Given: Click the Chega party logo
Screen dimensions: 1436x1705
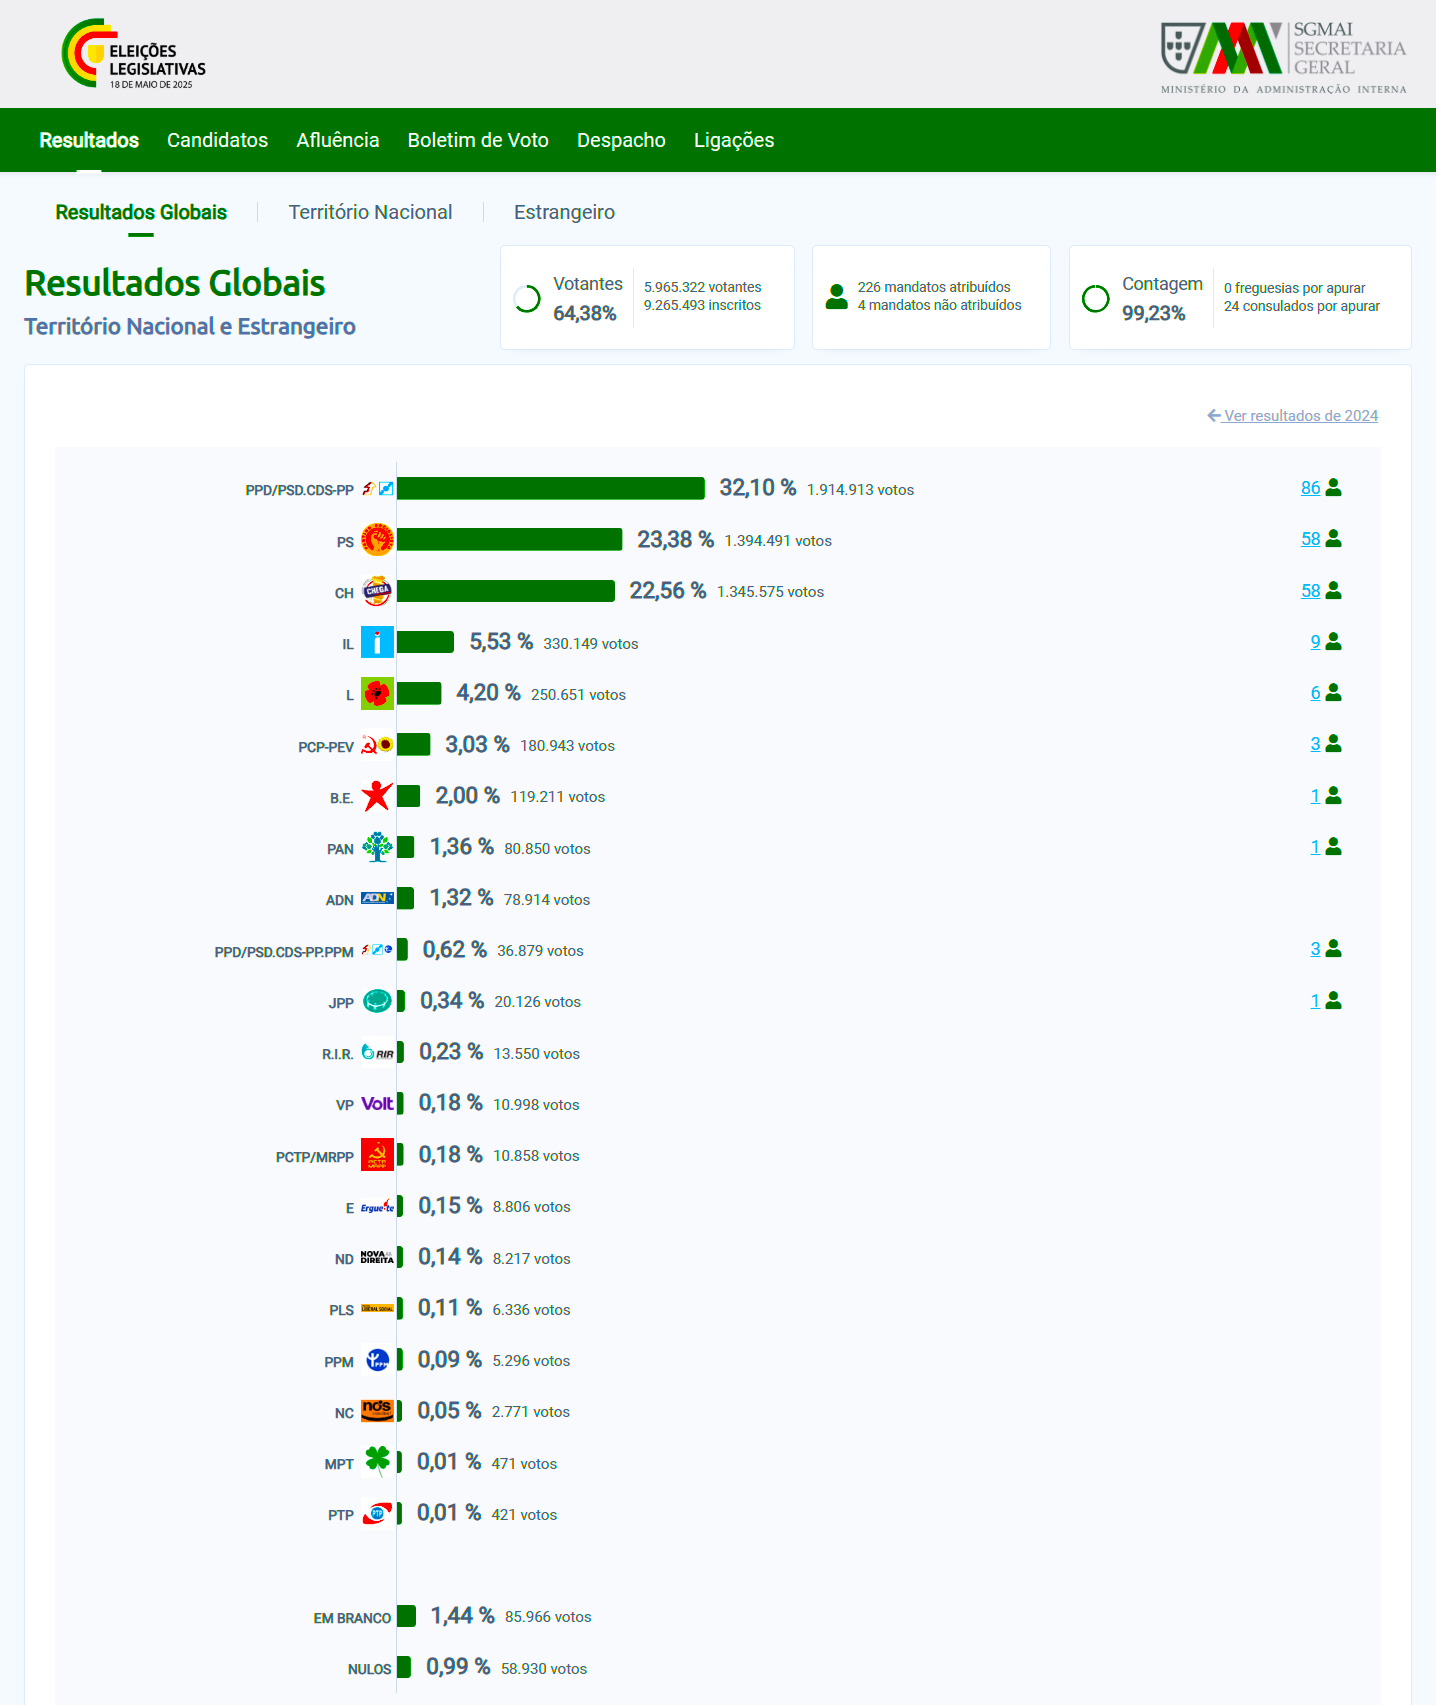Looking at the screenshot, I should coord(377,591).
